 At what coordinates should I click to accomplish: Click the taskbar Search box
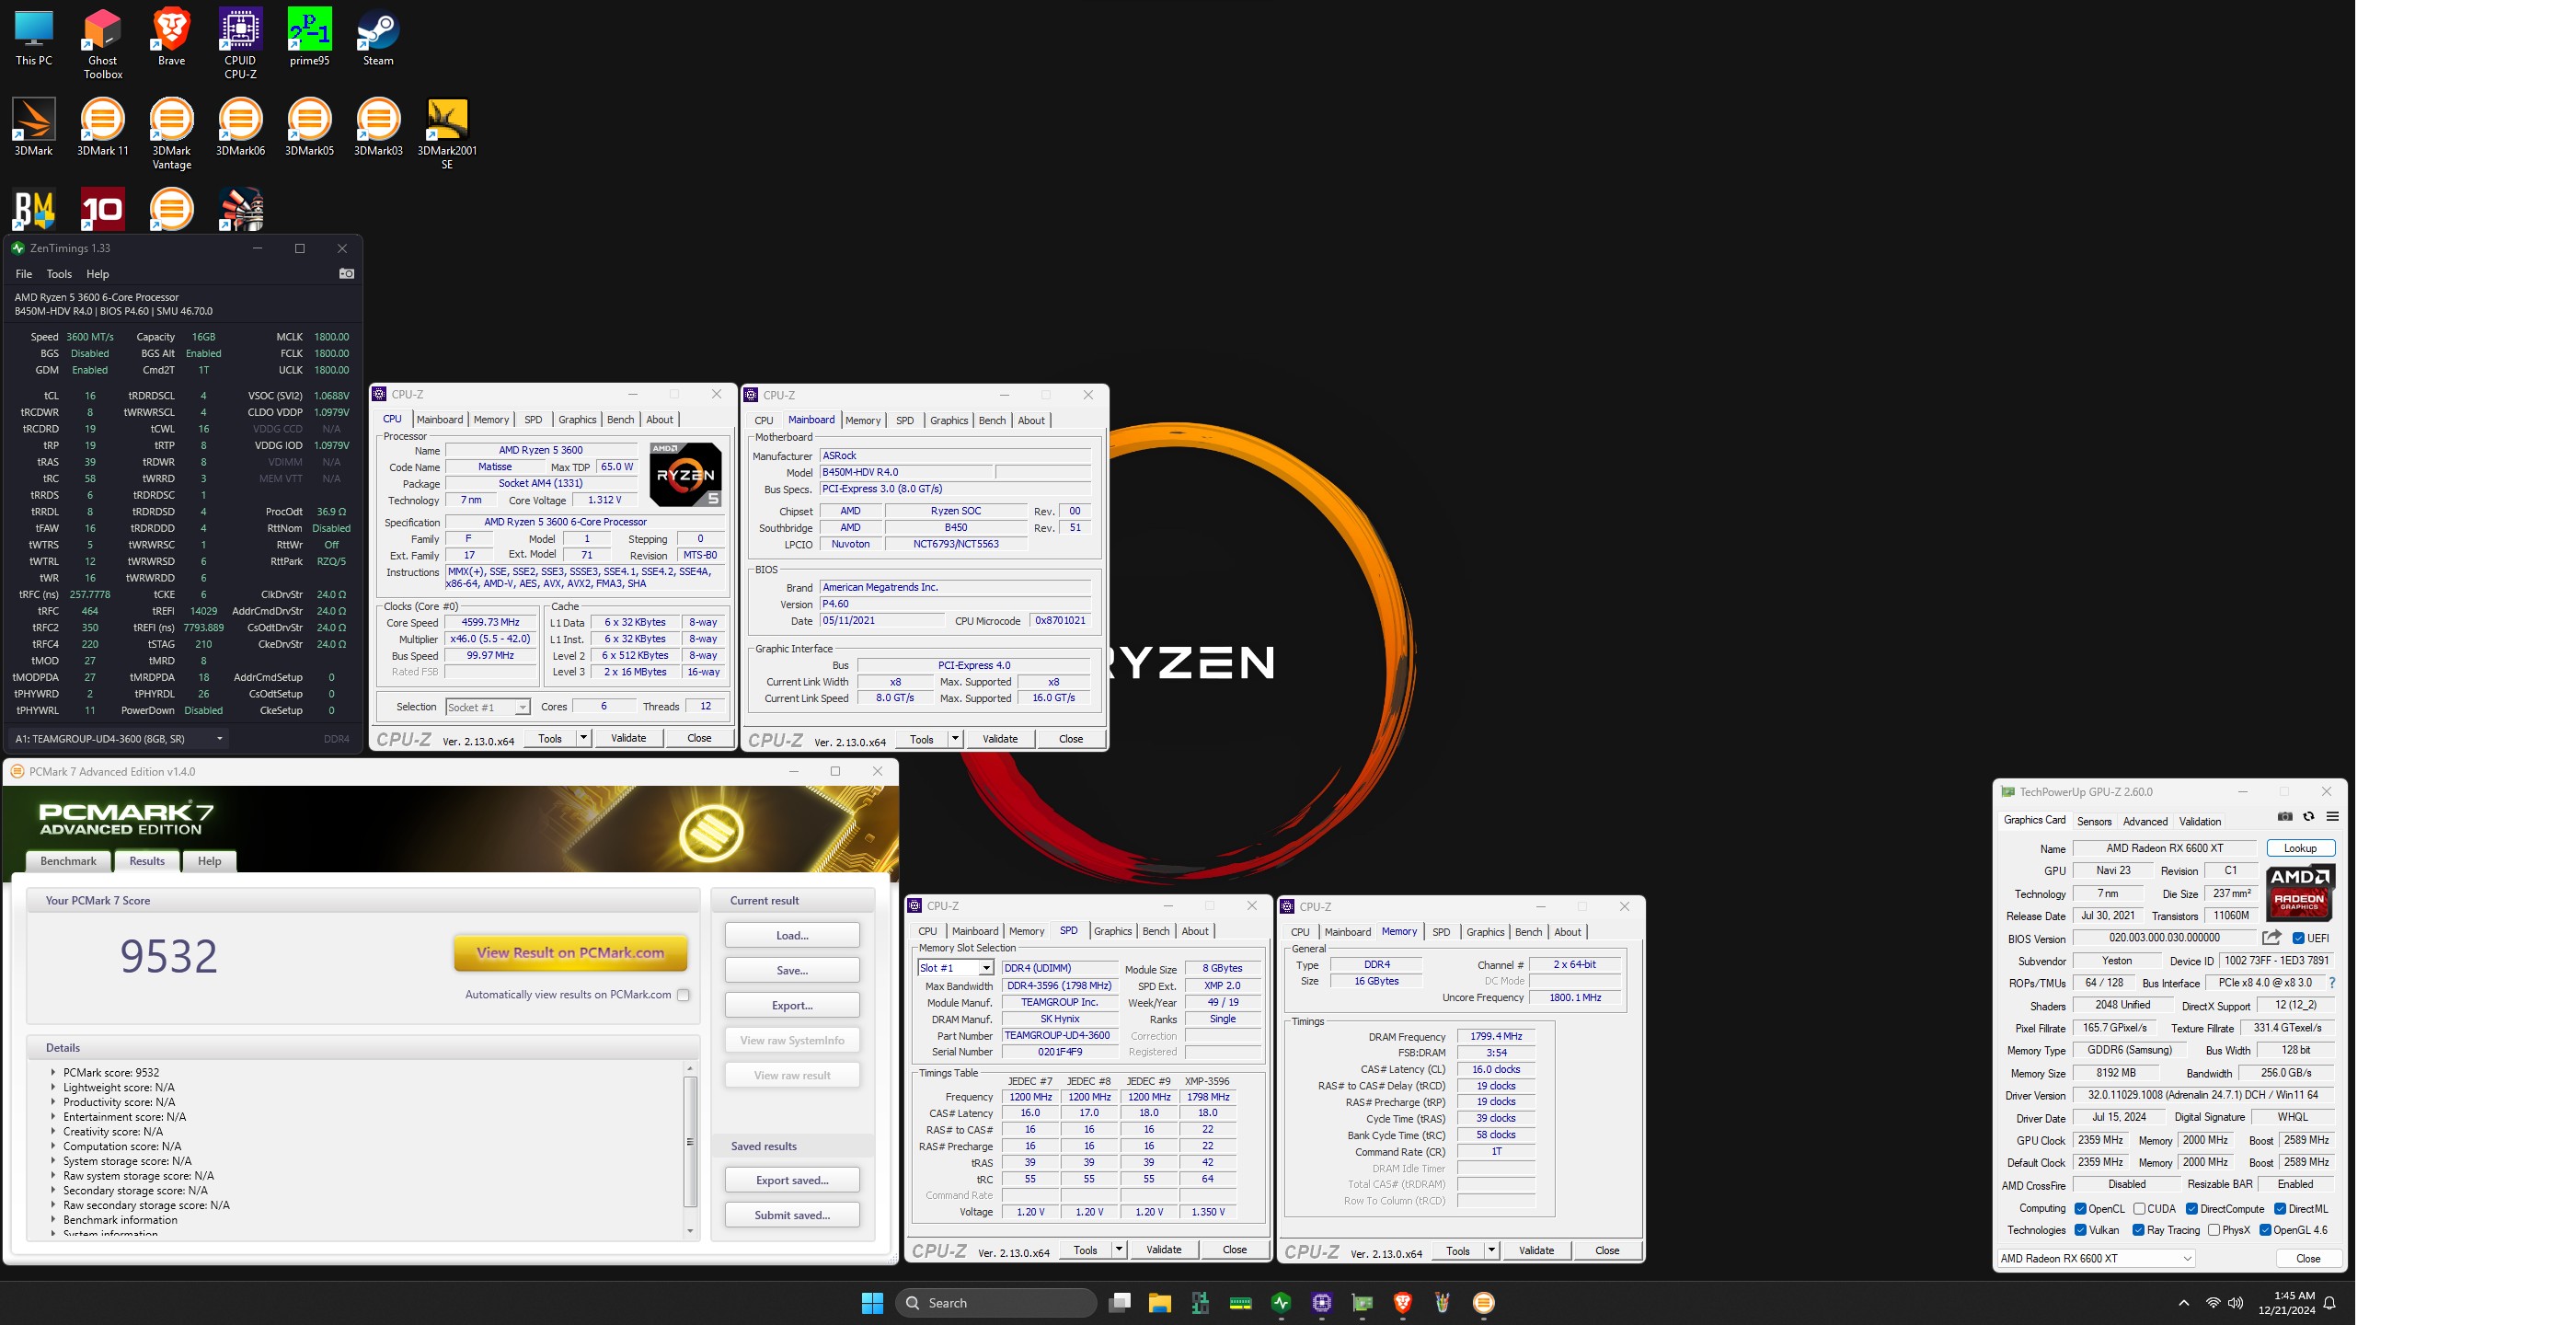coord(996,1303)
